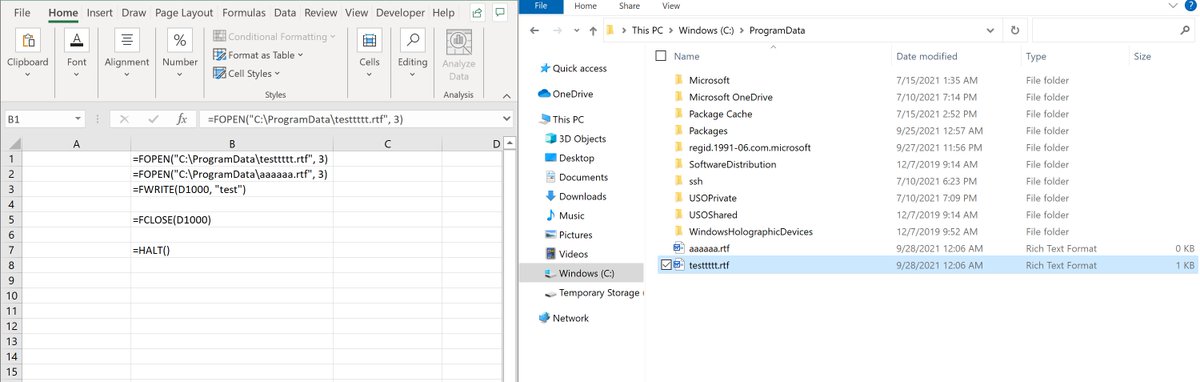
Task: Click the formula bar Cancel X icon
Action: [124, 119]
